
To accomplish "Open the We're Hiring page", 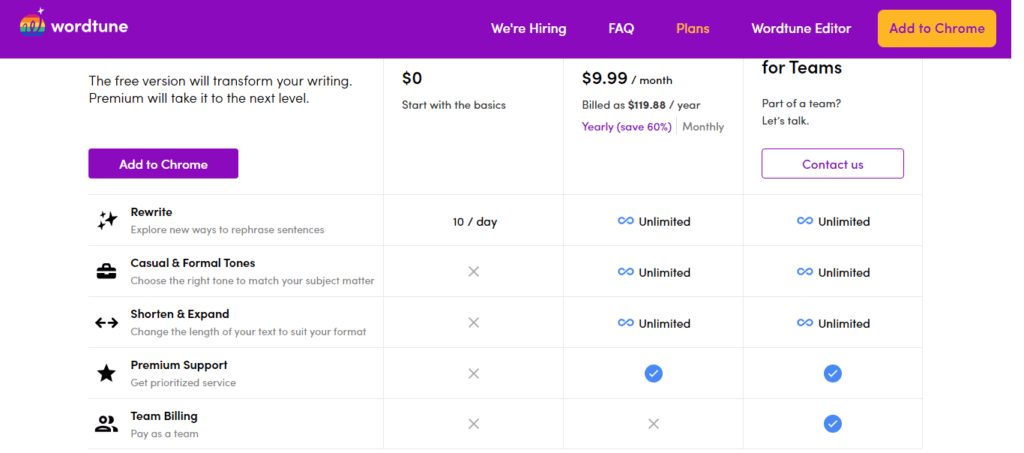I will click(528, 29).
